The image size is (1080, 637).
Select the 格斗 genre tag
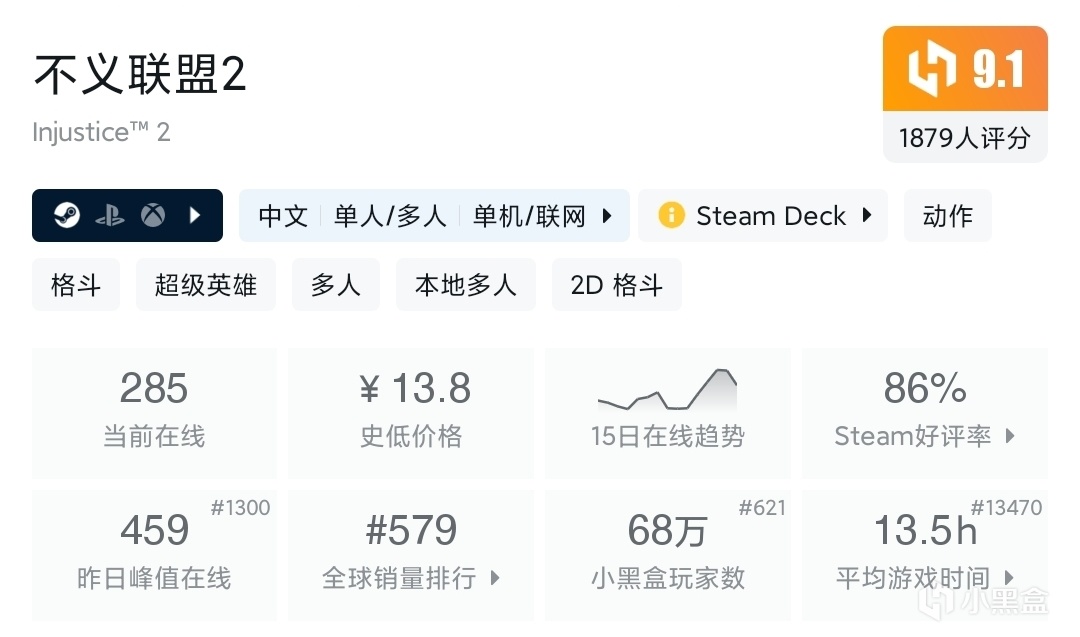pos(76,285)
